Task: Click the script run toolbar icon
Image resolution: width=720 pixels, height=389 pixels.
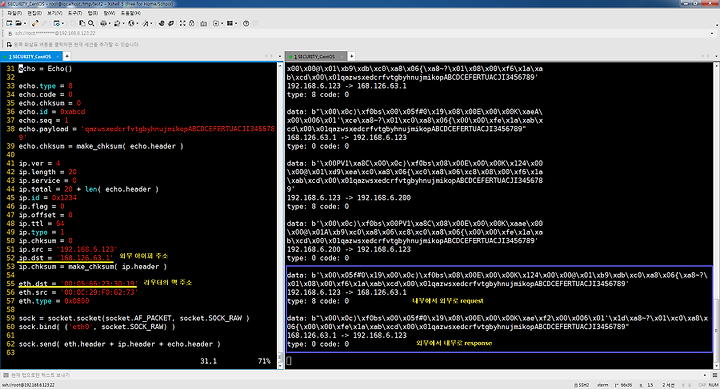Action: click(x=216, y=23)
